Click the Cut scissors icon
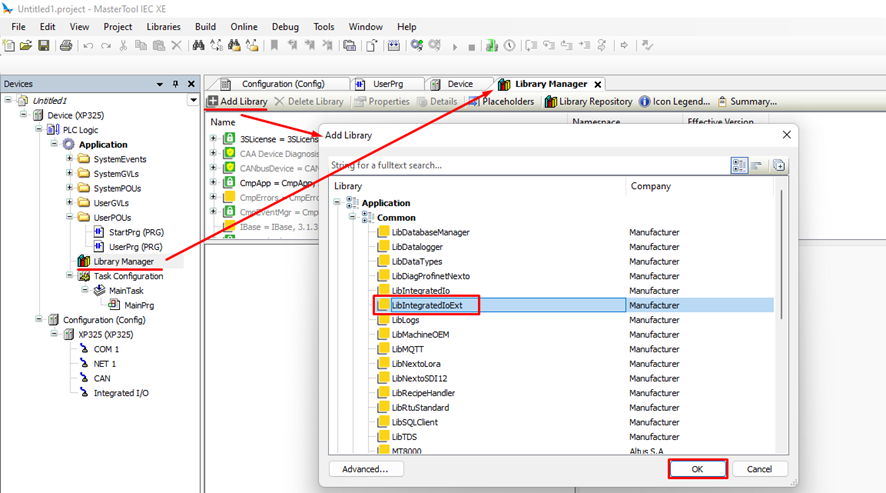The height and width of the screenshot is (493, 886). (123, 46)
